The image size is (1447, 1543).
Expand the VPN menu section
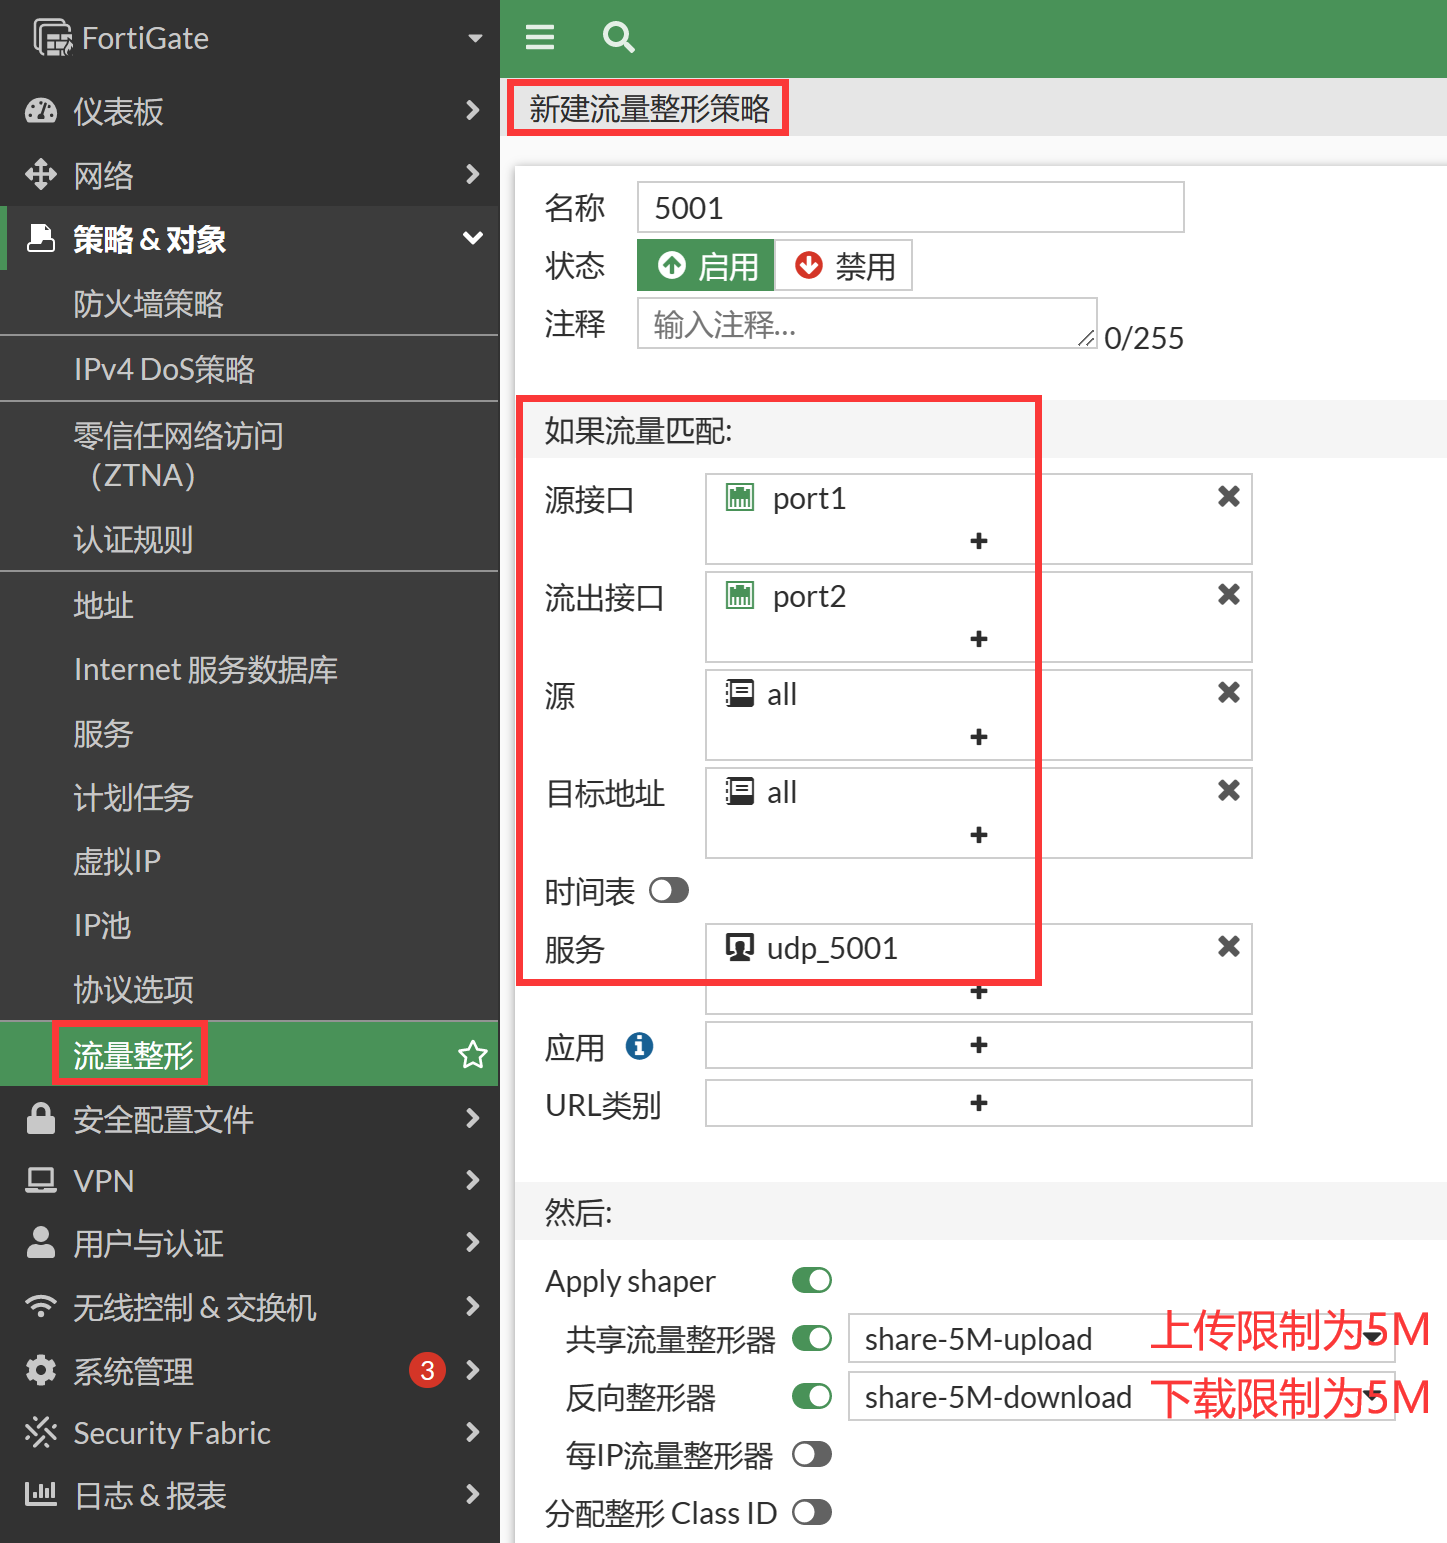tap(250, 1181)
